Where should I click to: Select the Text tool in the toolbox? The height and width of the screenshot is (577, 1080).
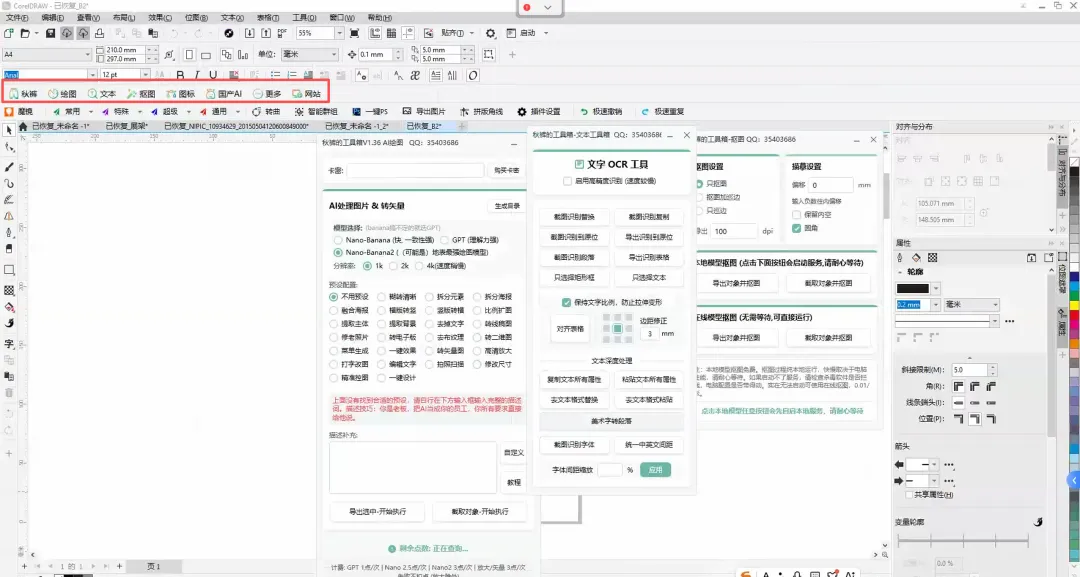tap(9, 343)
